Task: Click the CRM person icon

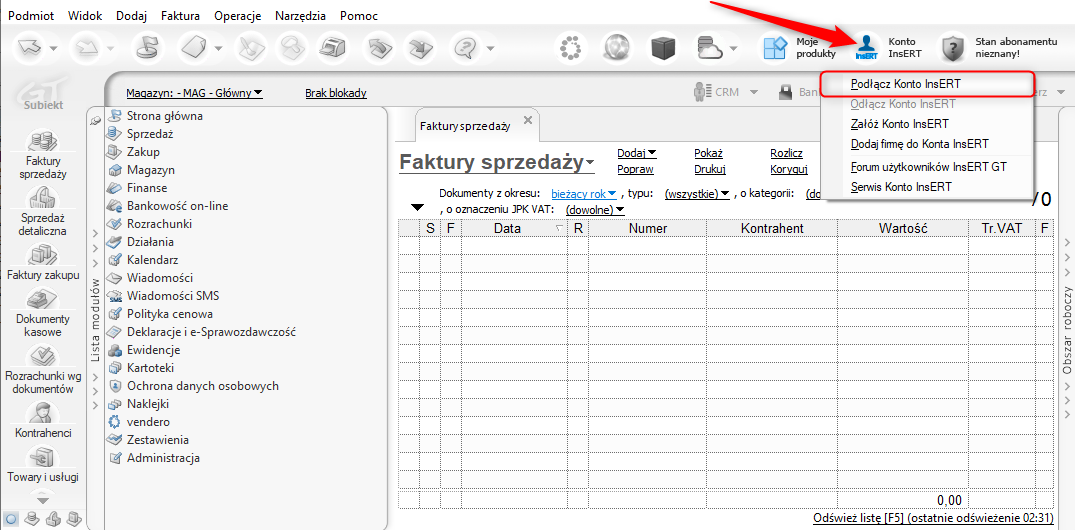Action: pyautogui.click(x=701, y=92)
